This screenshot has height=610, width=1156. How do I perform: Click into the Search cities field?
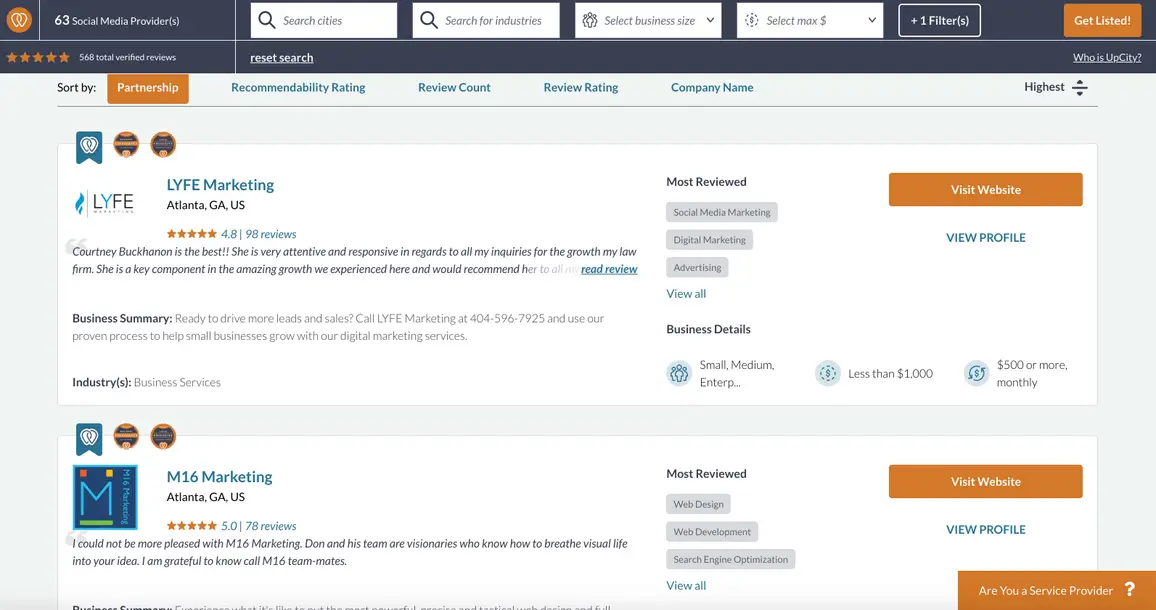pos(335,20)
